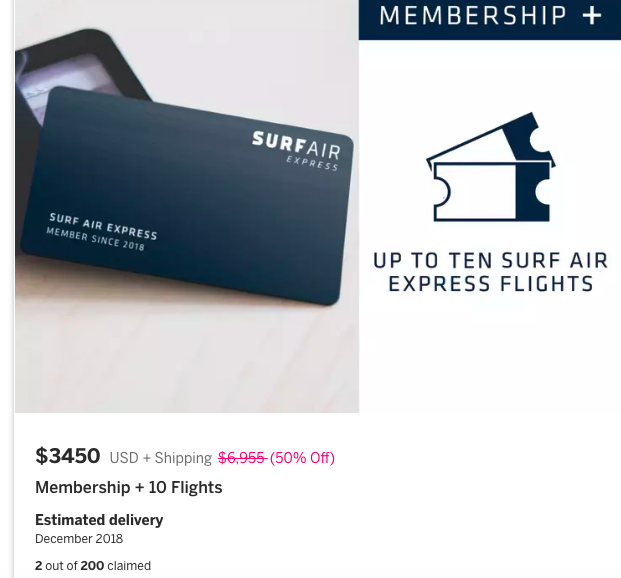Click the 'USD + Shipping' label

[160, 458]
